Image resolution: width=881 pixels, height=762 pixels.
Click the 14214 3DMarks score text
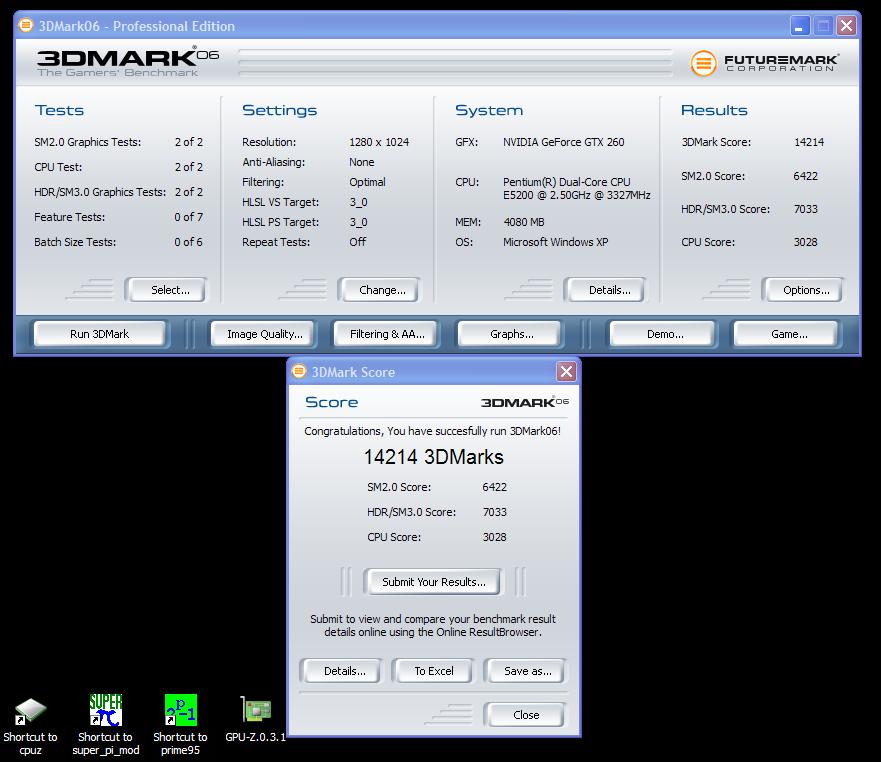(x=434, y=457)
